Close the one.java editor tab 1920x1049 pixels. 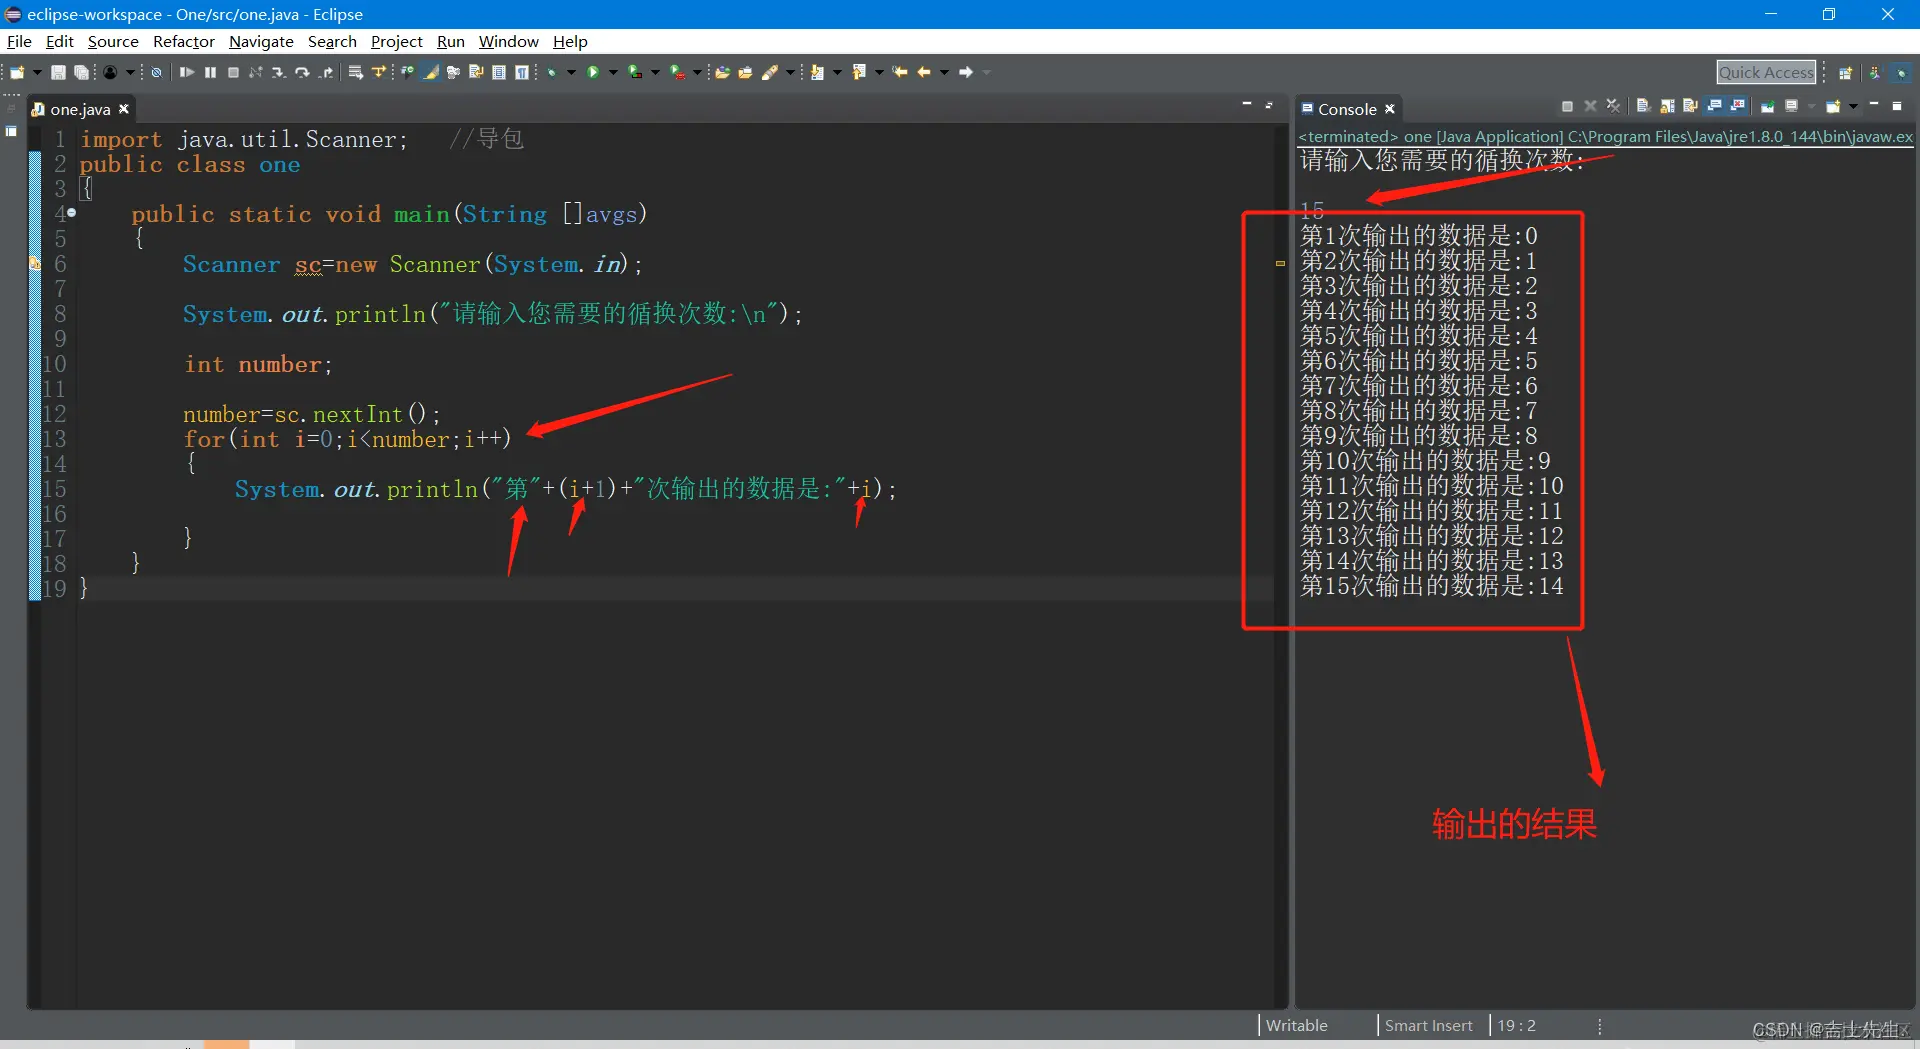(x=124, y=109)
